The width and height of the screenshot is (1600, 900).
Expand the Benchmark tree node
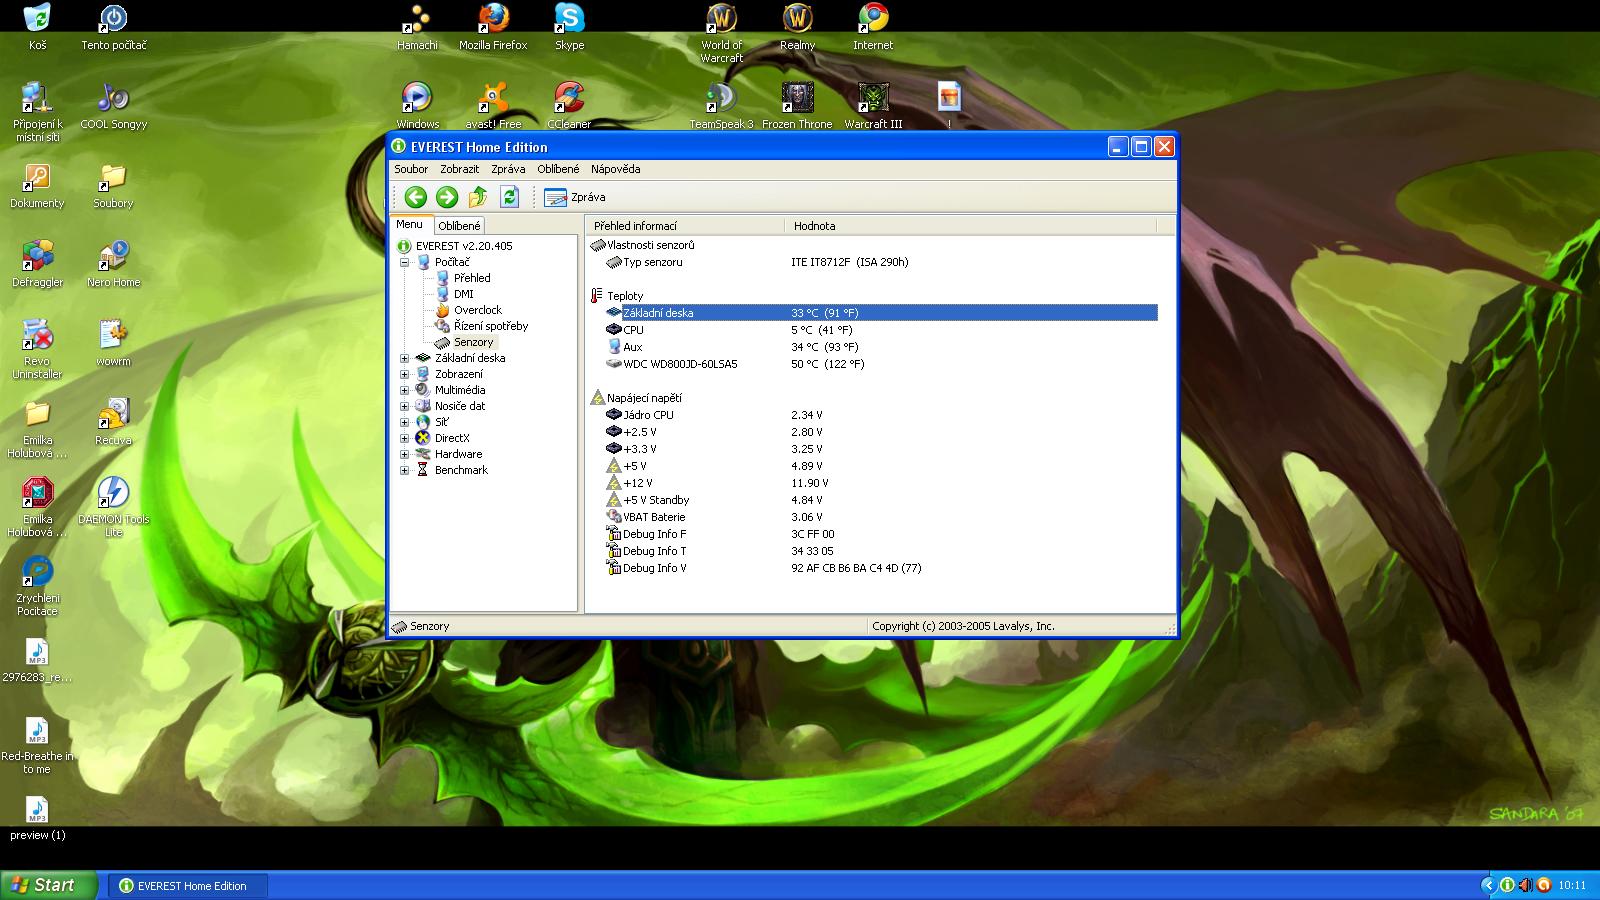[405, 470]
